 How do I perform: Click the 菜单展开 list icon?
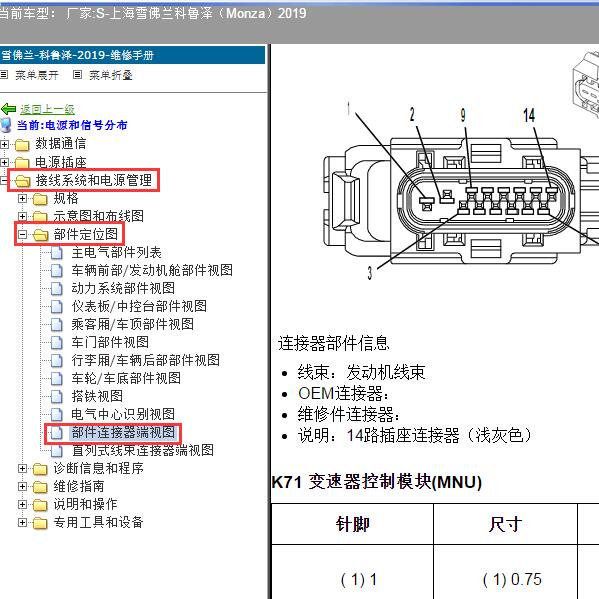[x=4, y=74]
